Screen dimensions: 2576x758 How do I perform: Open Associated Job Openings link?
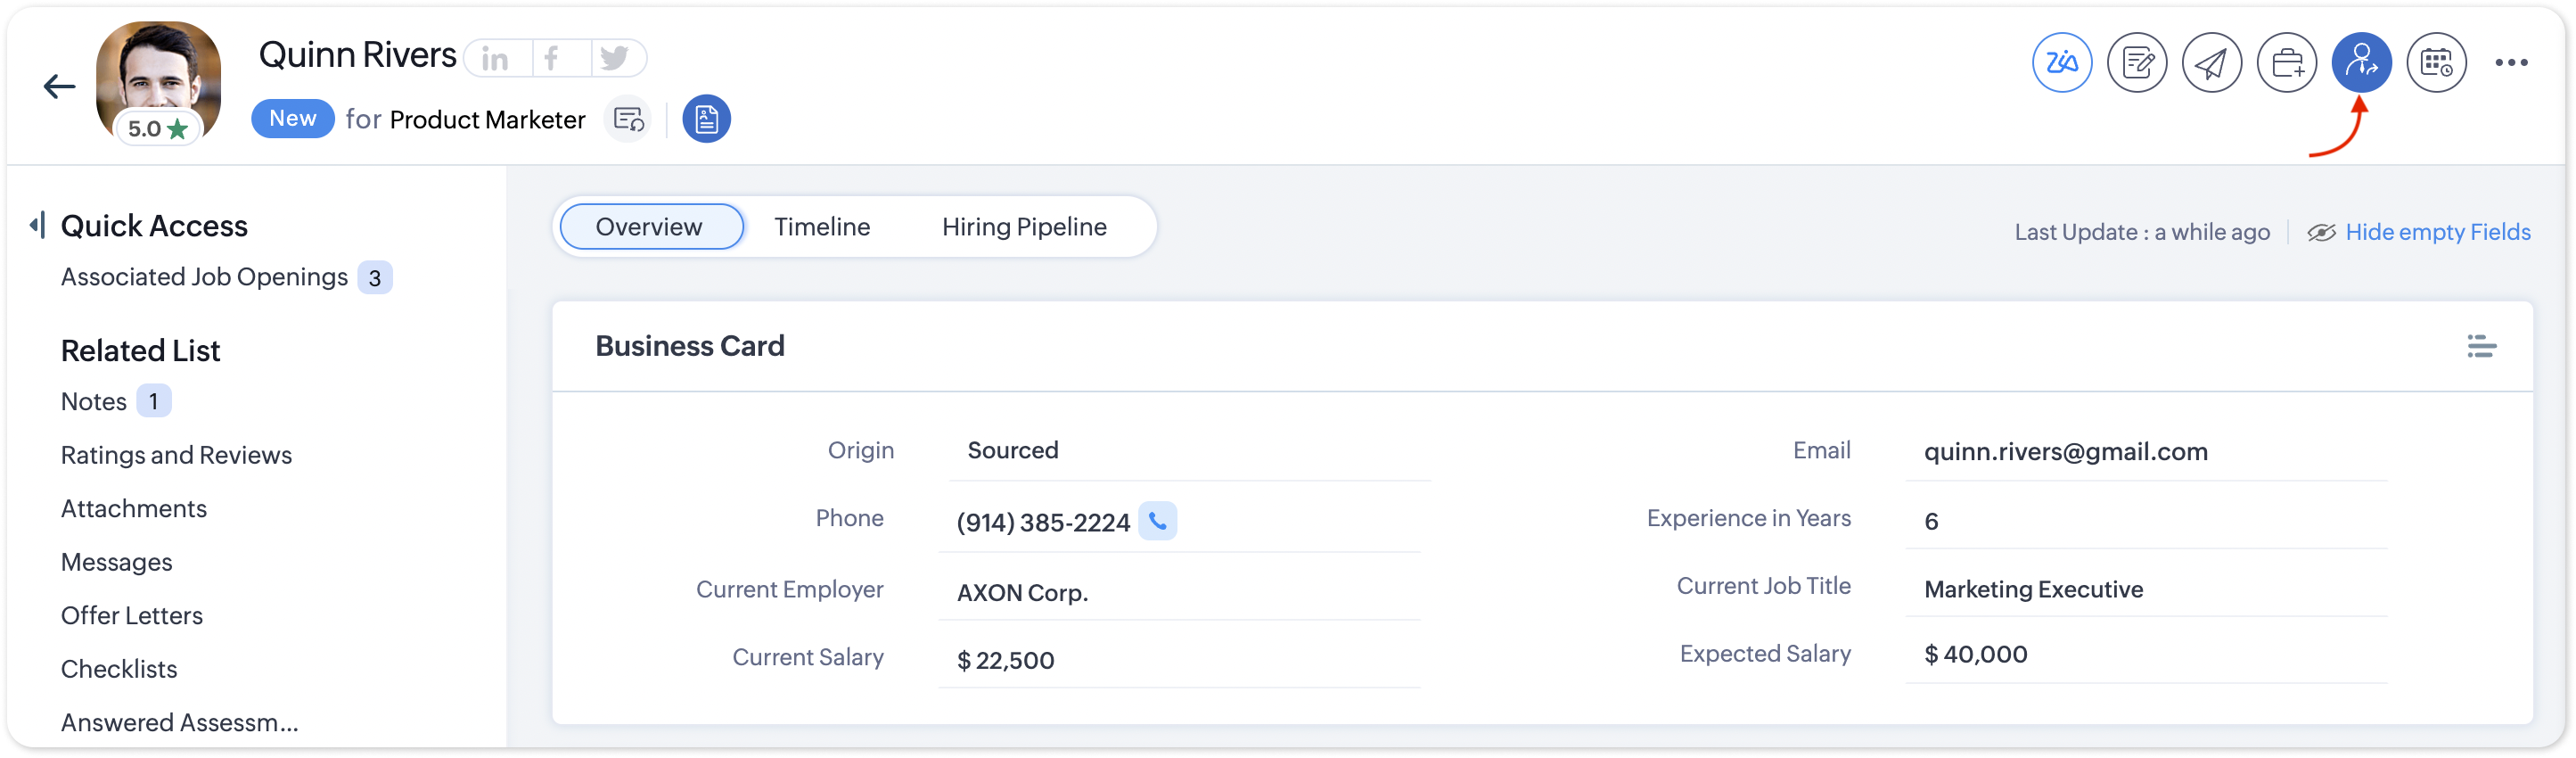pos(205,277)
